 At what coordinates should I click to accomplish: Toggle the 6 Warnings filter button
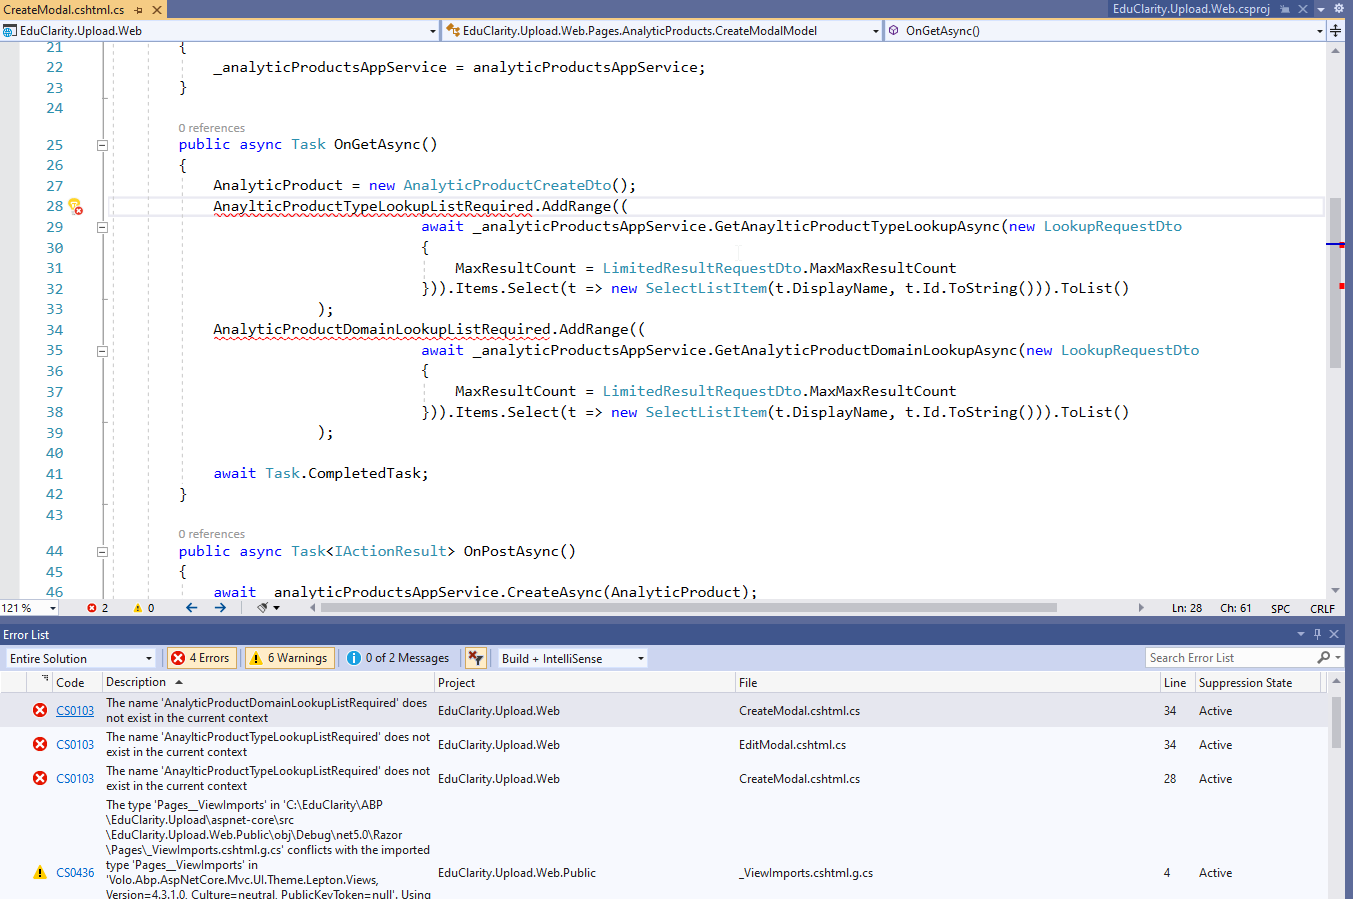pos(289,658)
